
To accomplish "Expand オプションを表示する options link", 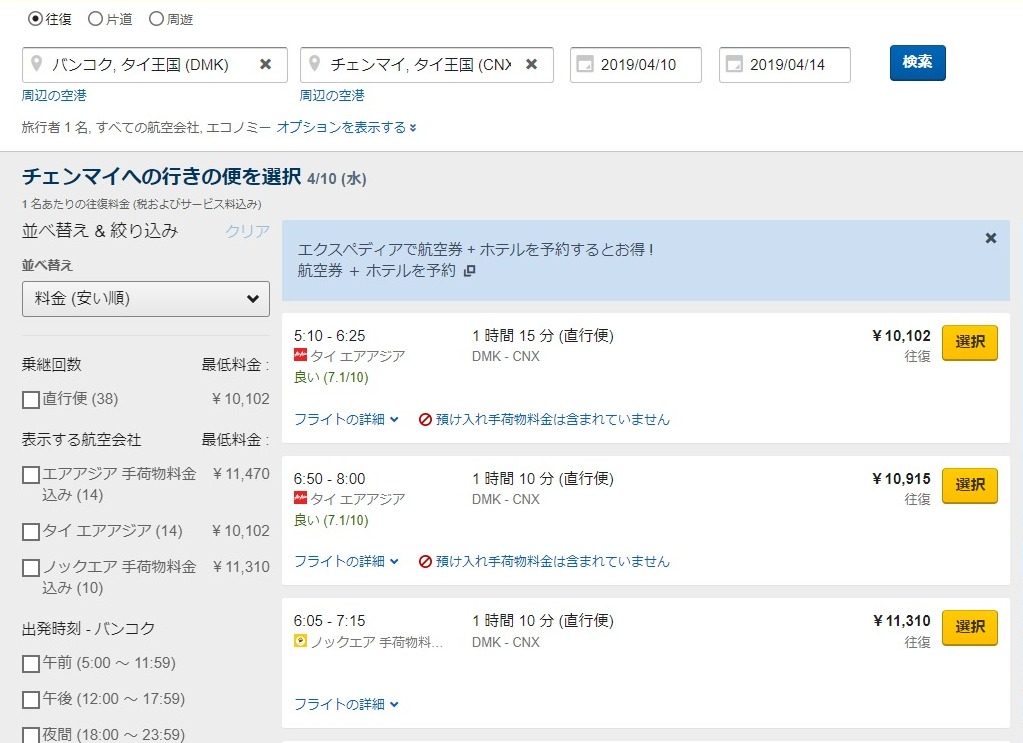I will (x=346, y=127).
